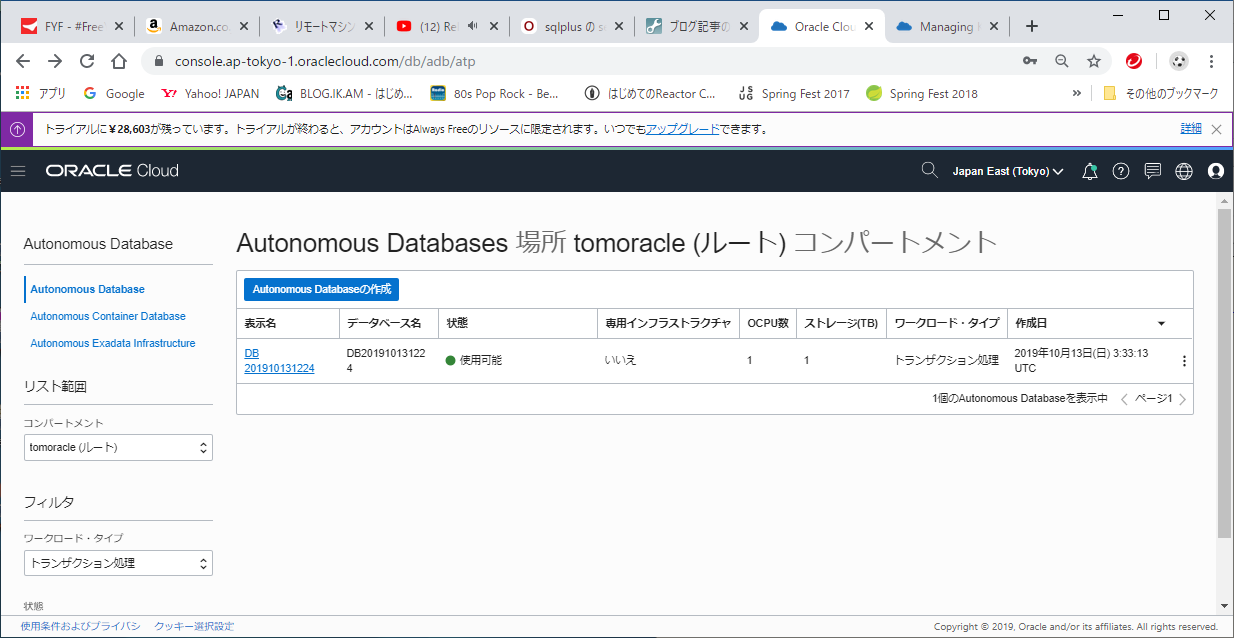Open the DB 201910131224 database link

tap(279, 360)
